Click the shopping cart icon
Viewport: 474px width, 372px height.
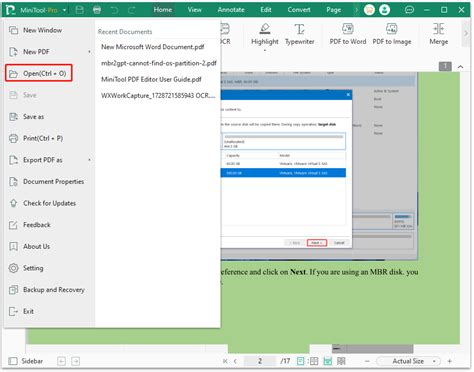[369, 10]
